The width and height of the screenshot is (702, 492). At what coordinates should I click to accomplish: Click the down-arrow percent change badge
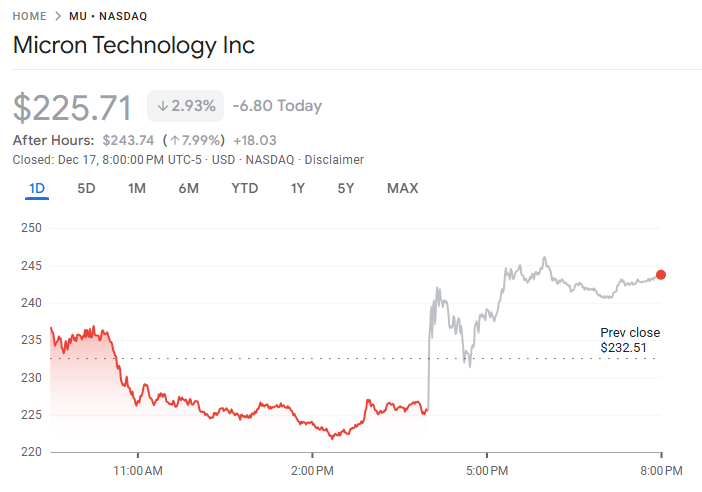(x=185, y=106)
